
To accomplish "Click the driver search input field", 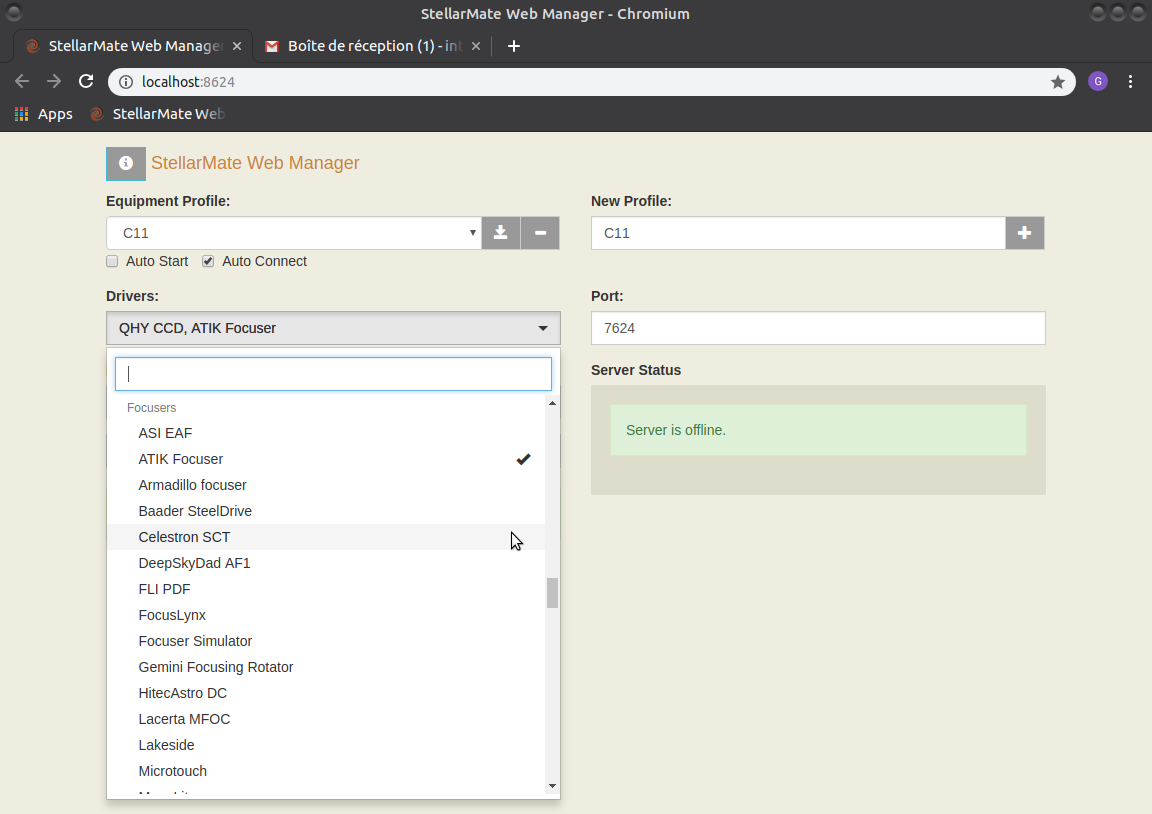I will coord(333,374).
